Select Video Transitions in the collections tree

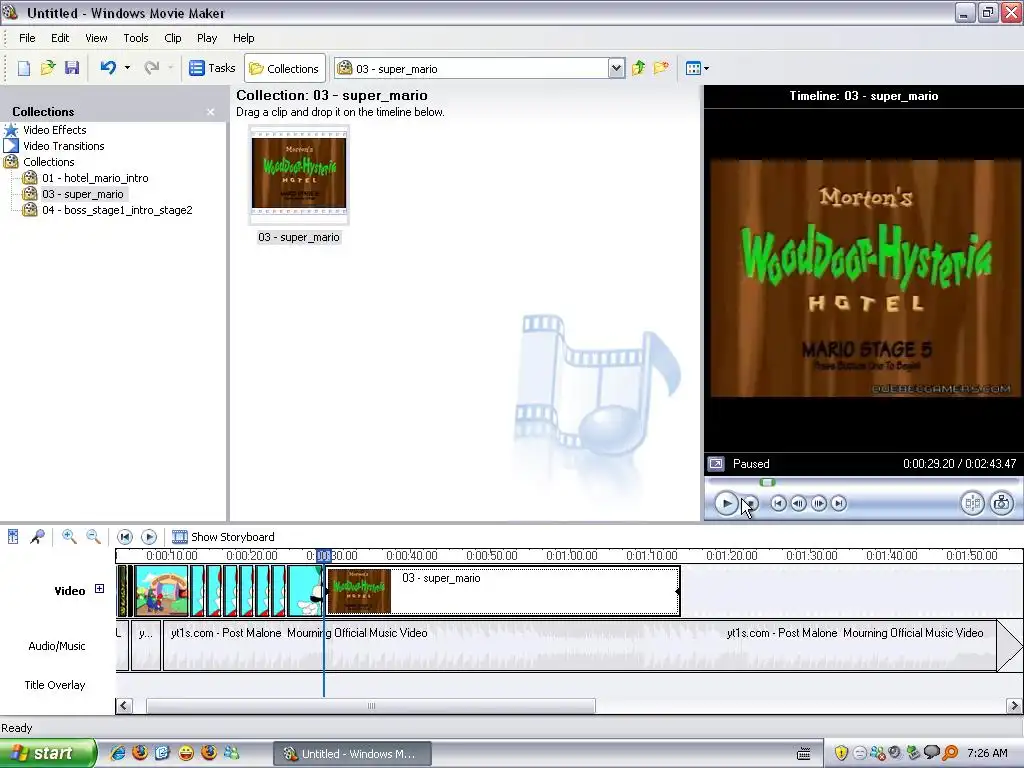coord(64,146)
